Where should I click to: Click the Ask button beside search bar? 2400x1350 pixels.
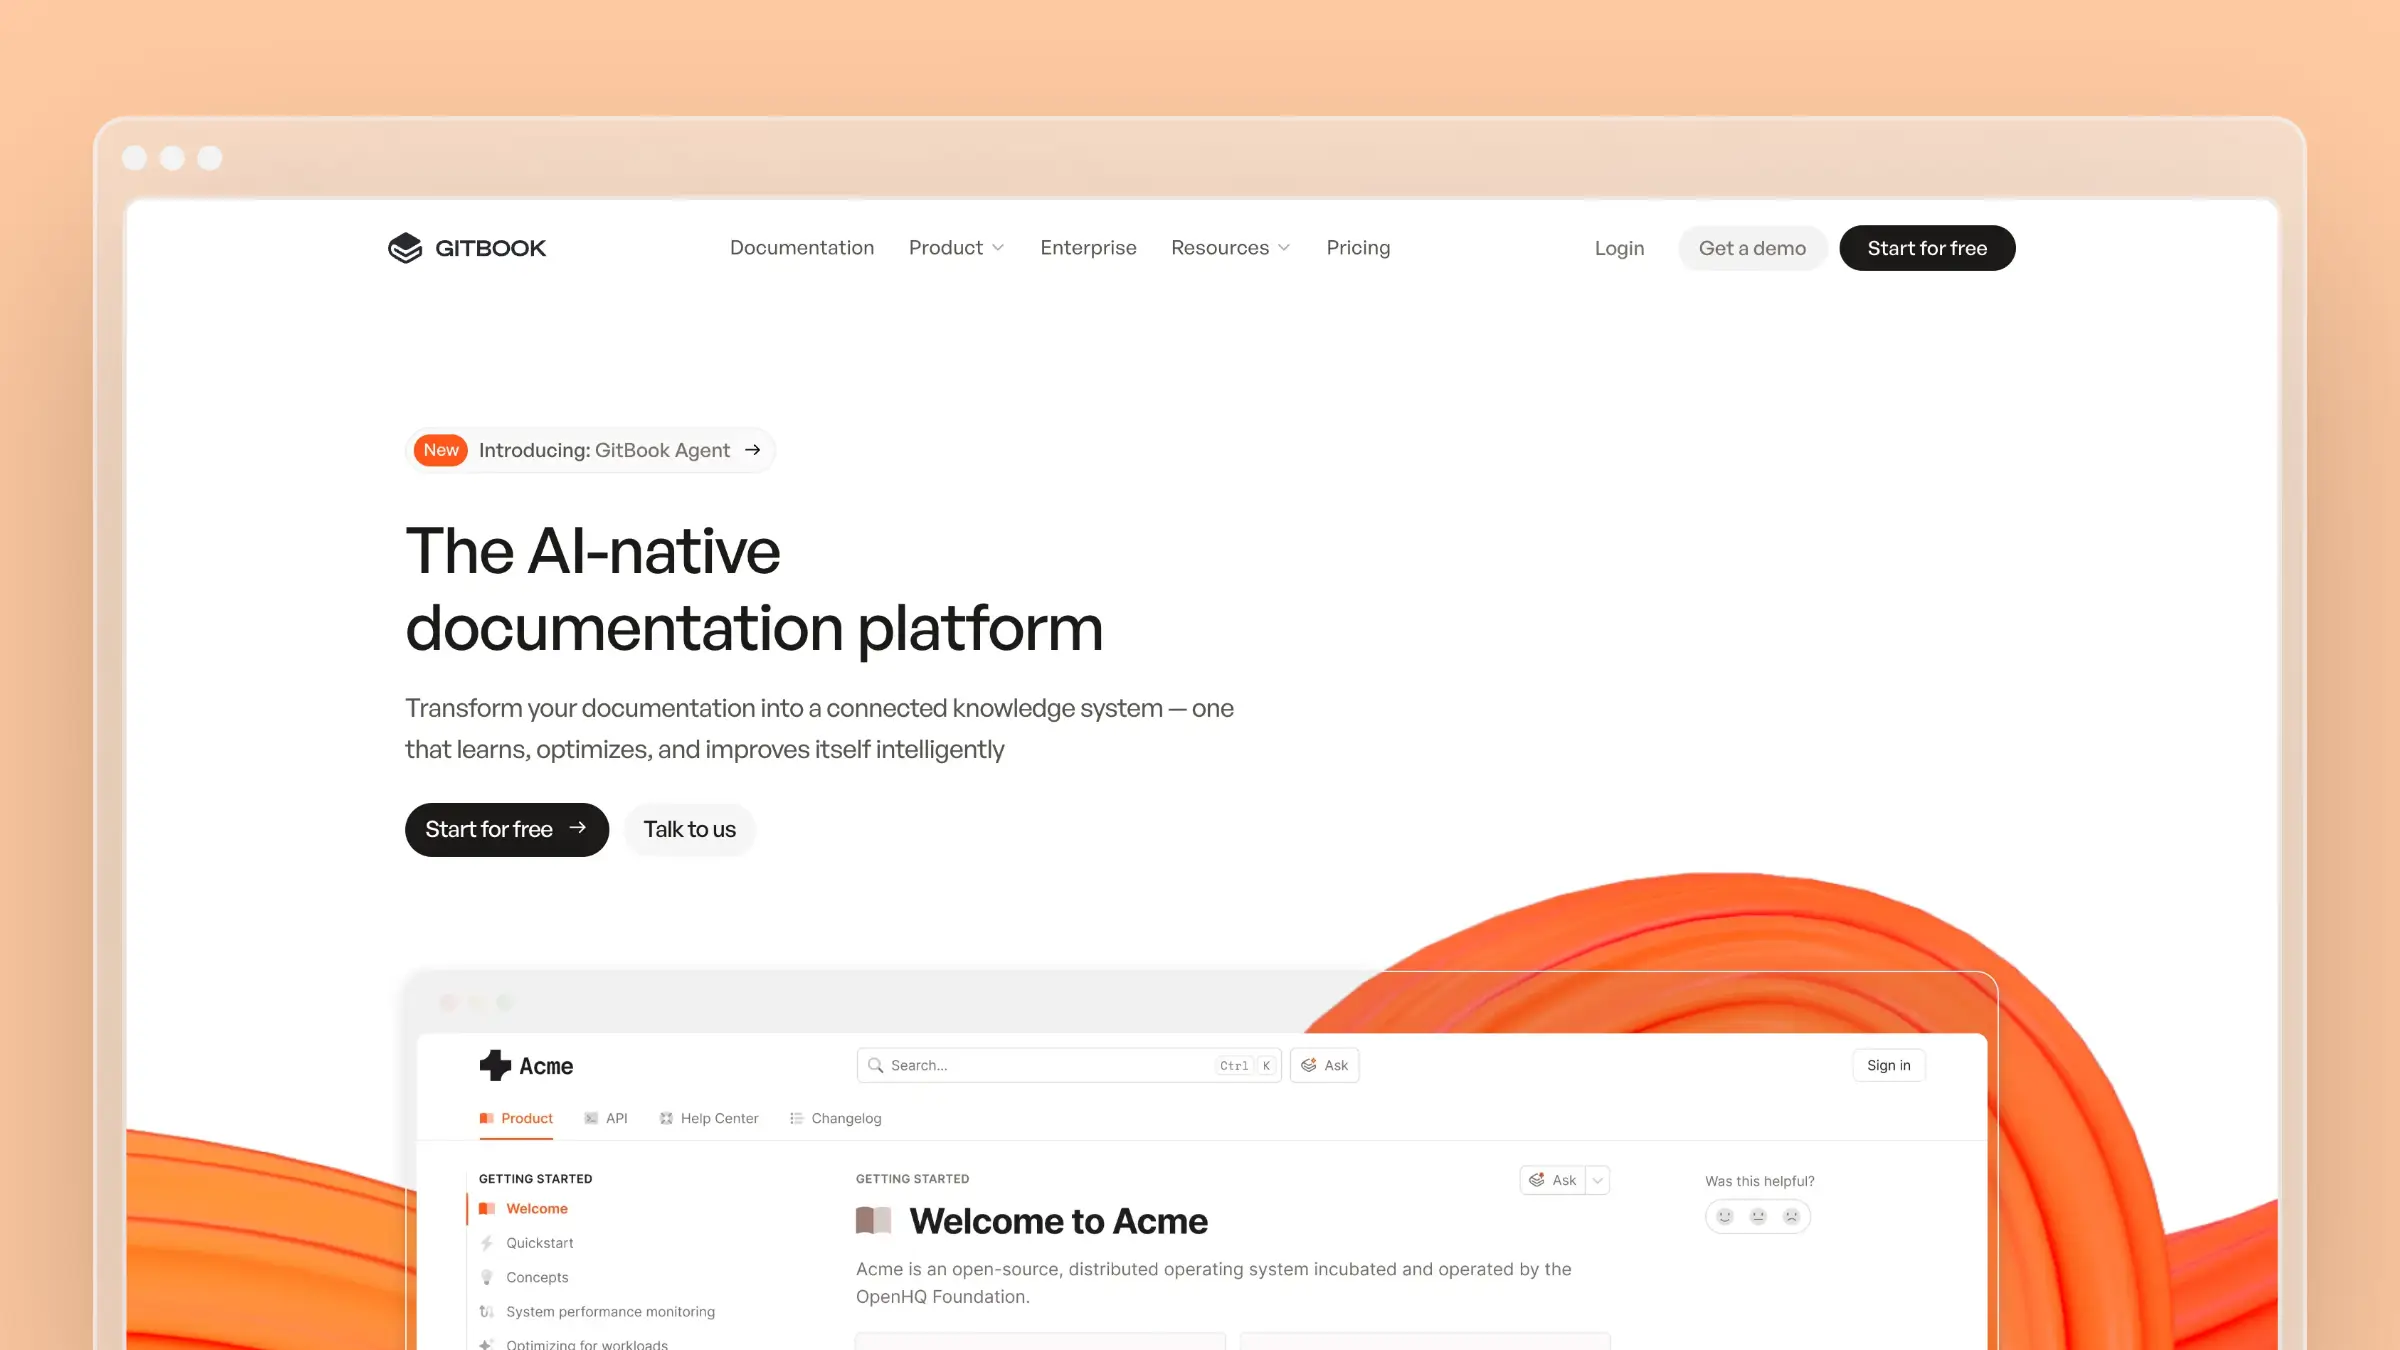[1324, 1065]
